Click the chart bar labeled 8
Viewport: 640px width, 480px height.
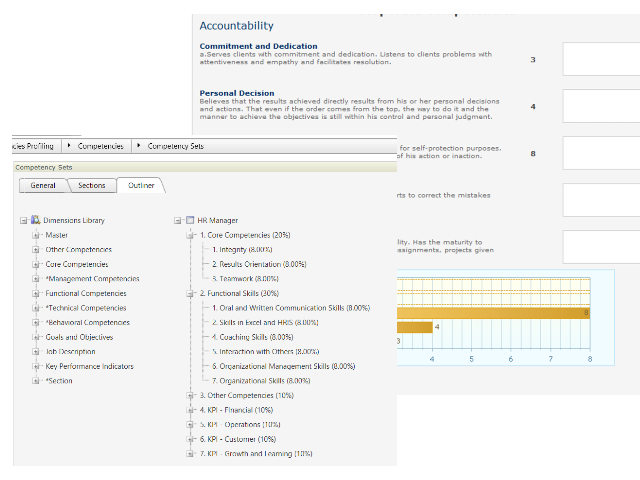(493, 313)
